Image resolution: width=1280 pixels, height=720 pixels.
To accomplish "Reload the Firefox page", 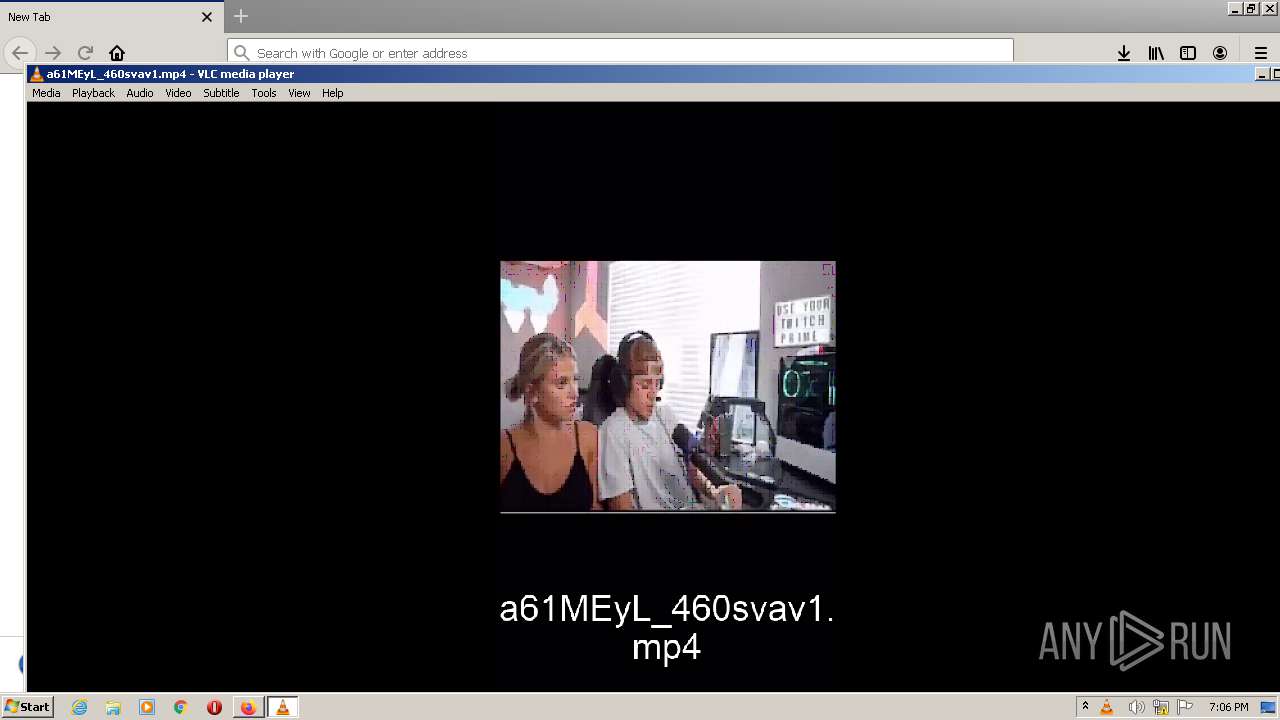I will (85, 53).
